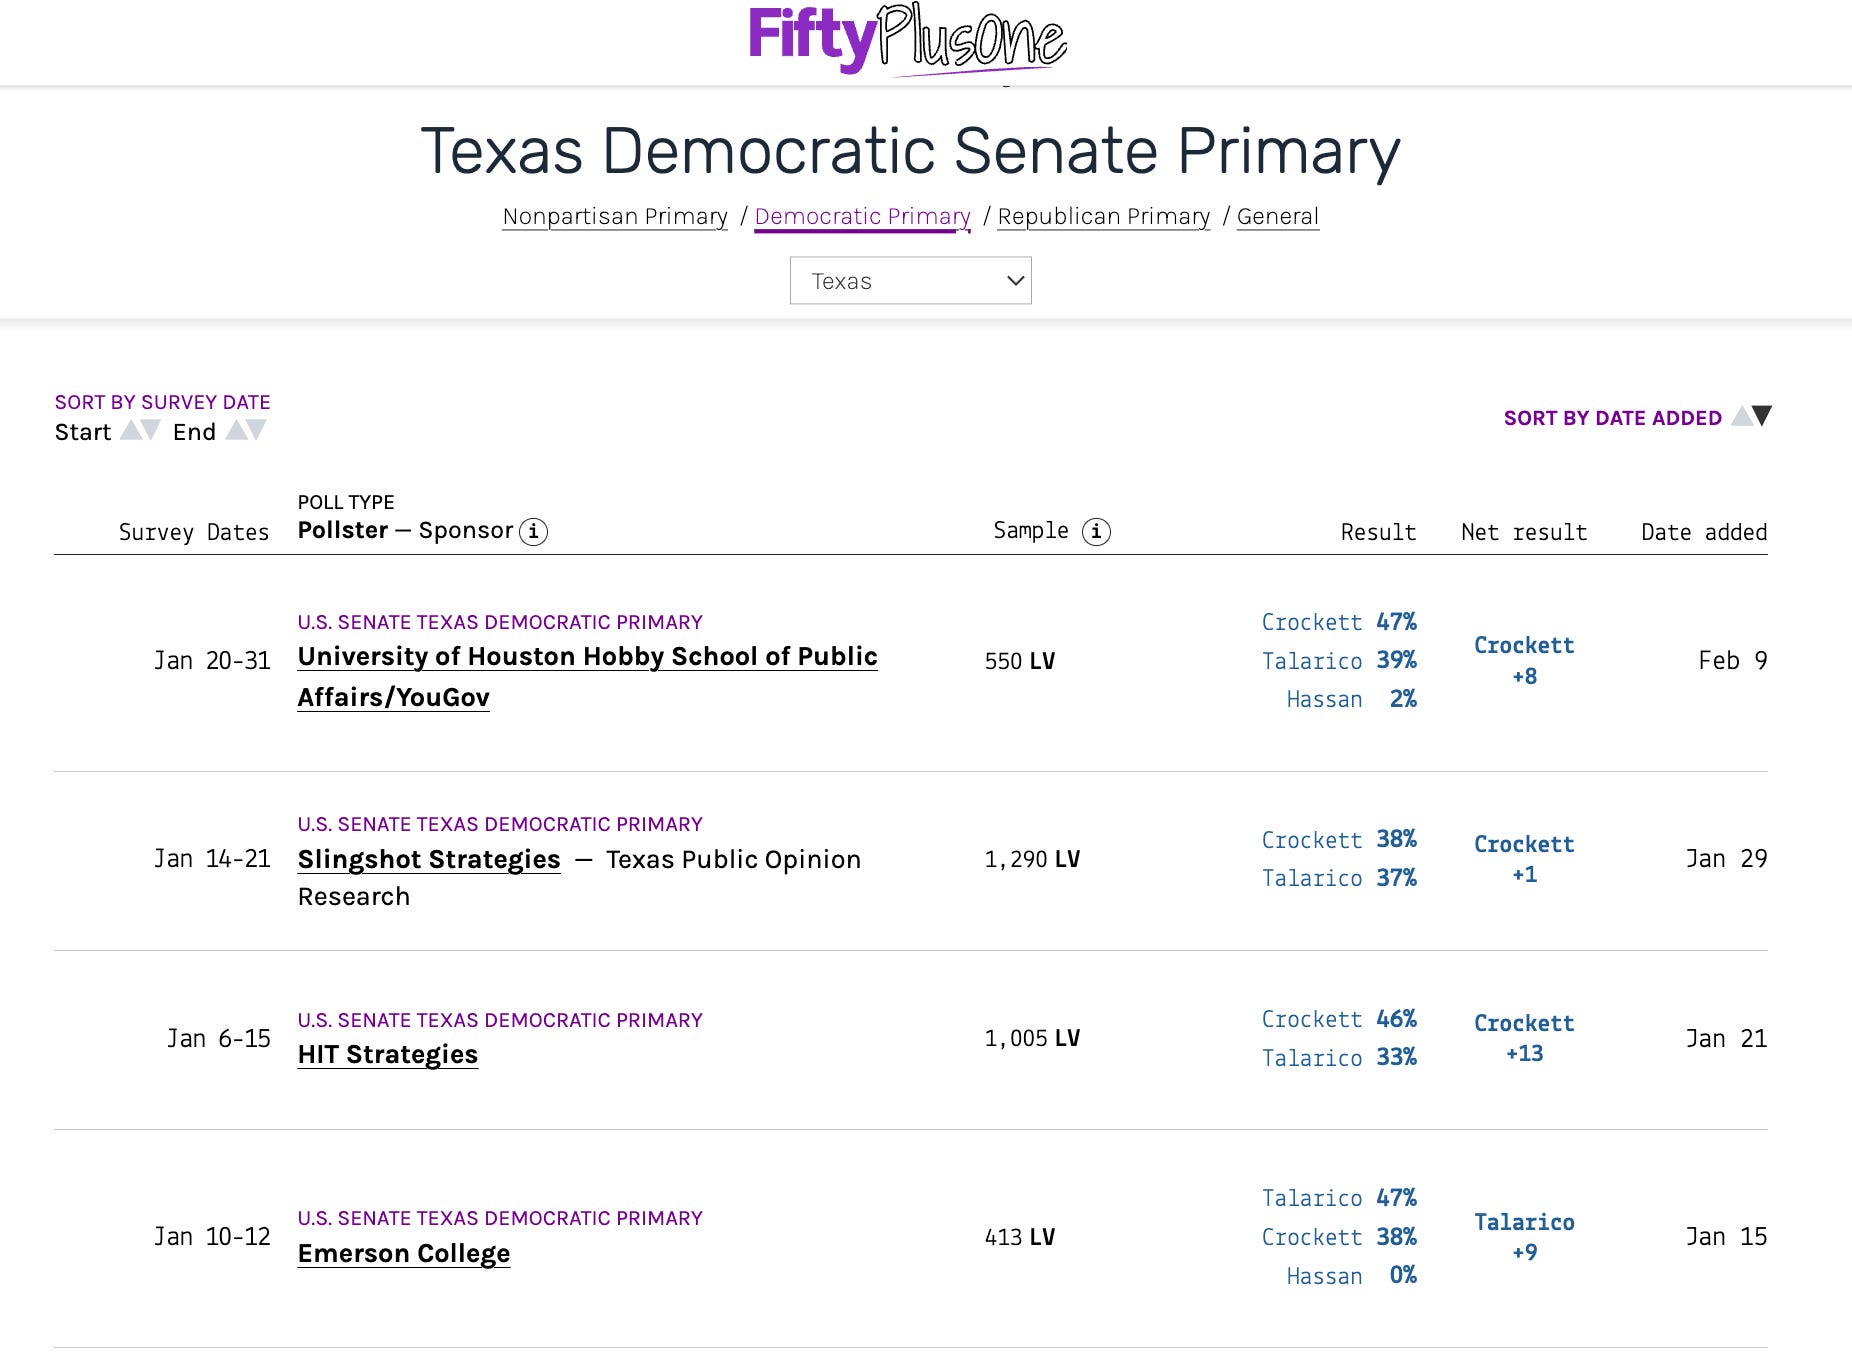Image resolution: width=1852 pixels, height=1362 pixels.
Task: Click the Crockett 46% result
Action: point(1339,1019)
